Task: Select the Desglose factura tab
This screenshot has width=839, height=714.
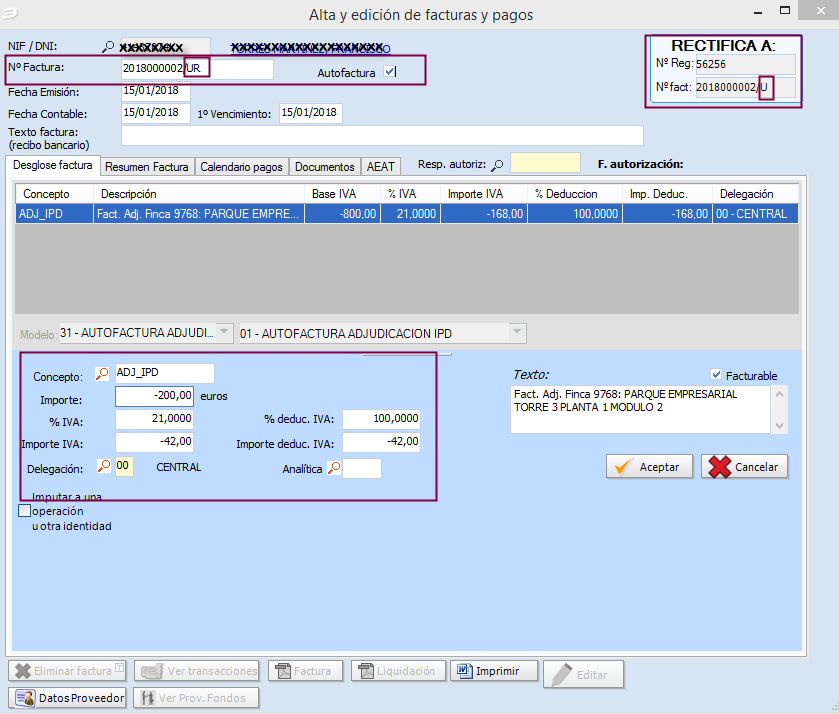Action: [x=52, y=165]
